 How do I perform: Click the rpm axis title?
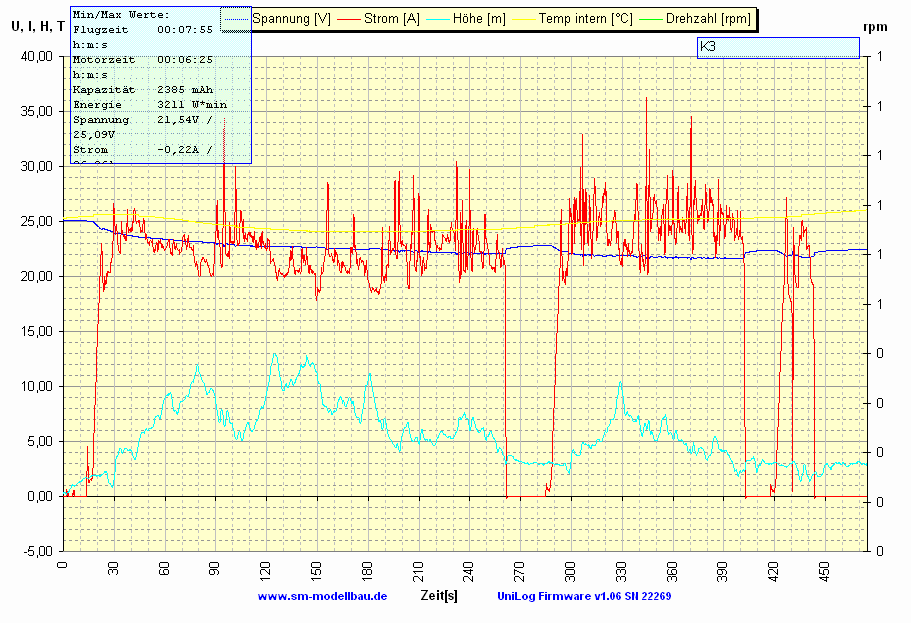pyautogui.click(x=876, y=27)
